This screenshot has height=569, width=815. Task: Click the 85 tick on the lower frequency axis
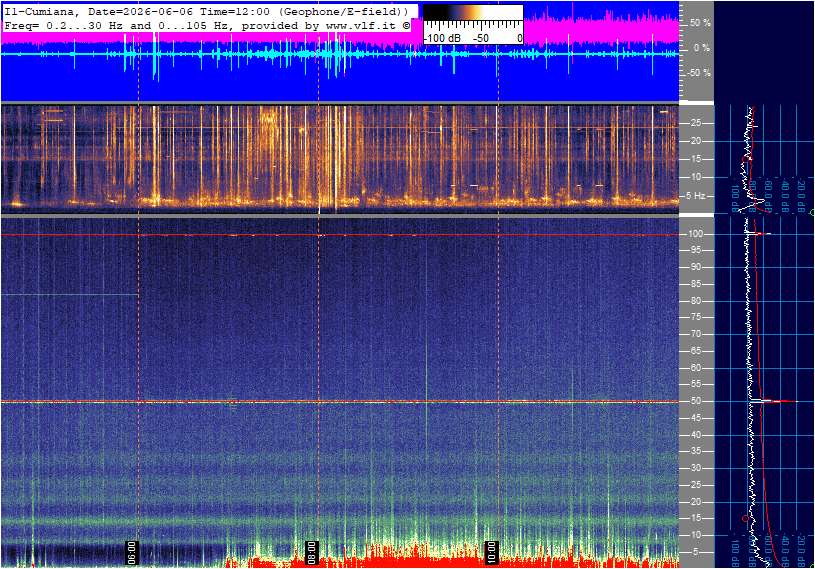tap(695, 284)
